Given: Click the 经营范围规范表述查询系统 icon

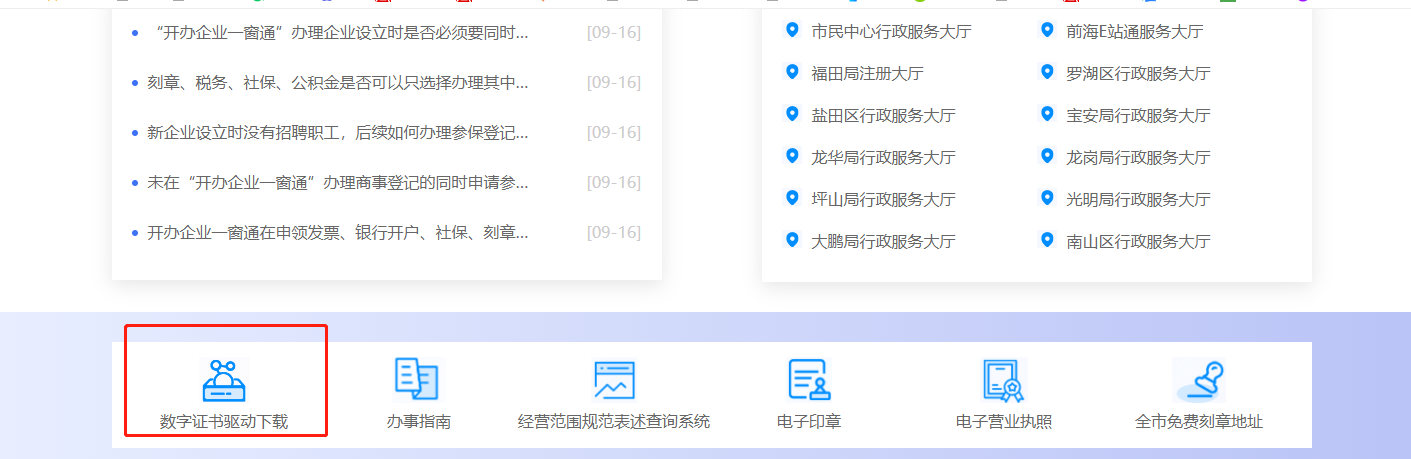Looking at the screenshot, I should (614, 380).
